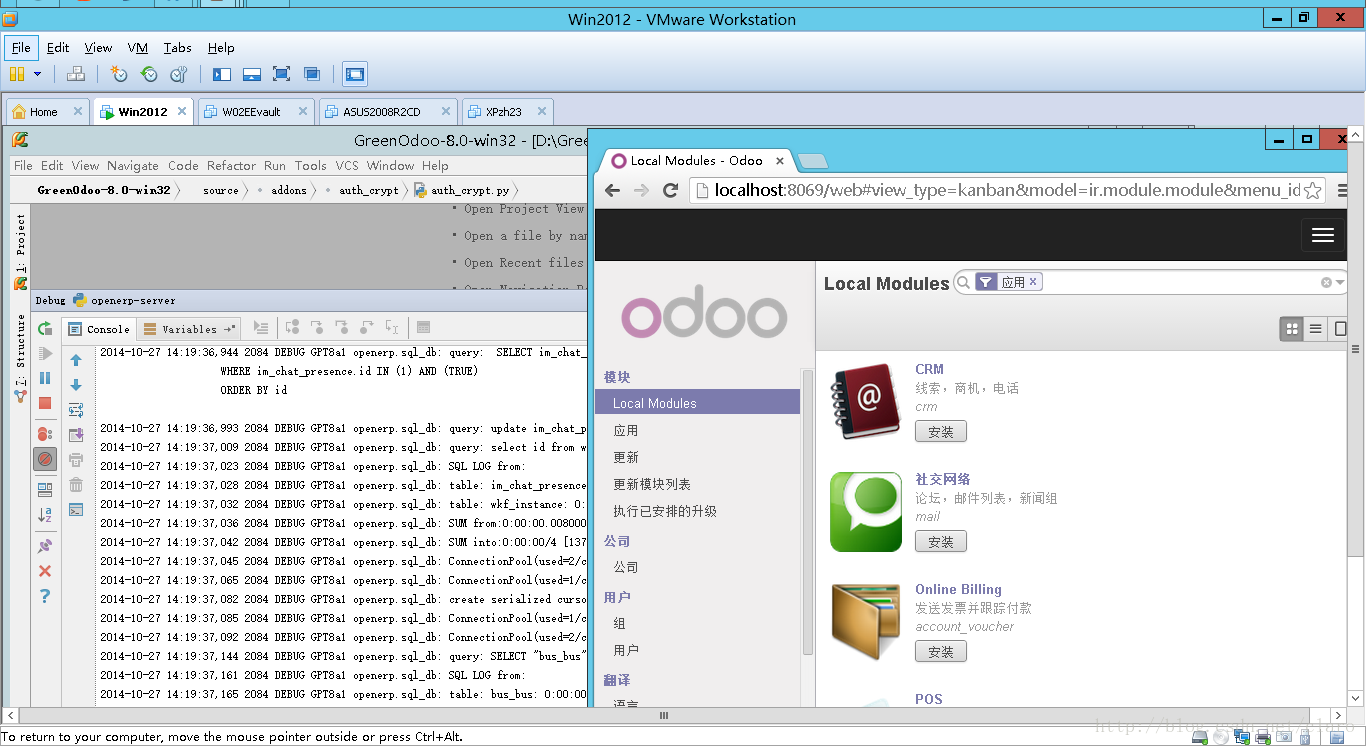Screen dimensions: 1366x746
Task: Switch to the W02EEvault VM tab
Action: coord(251,112)
